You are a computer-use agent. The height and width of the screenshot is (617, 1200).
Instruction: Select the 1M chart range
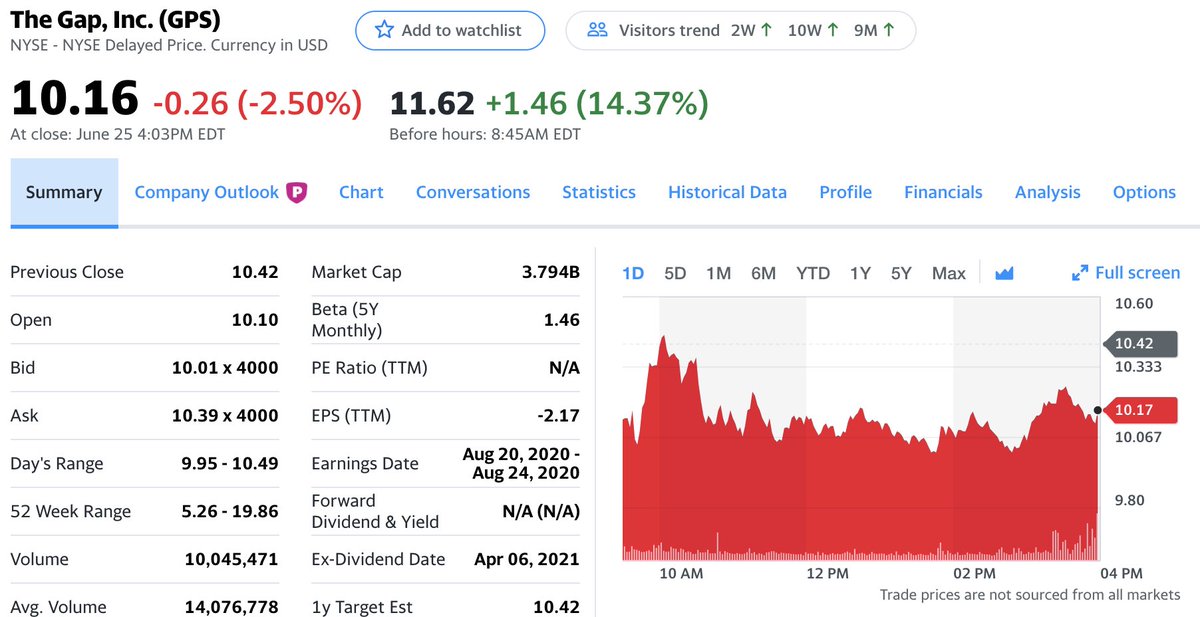click(x=718, y=273)
